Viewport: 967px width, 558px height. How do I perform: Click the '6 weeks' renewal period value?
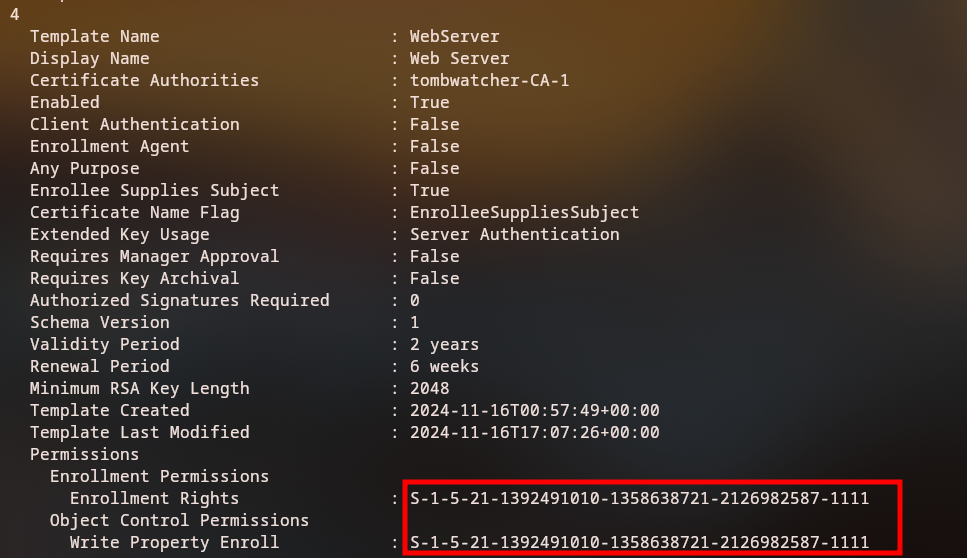(x=444, y=366)
